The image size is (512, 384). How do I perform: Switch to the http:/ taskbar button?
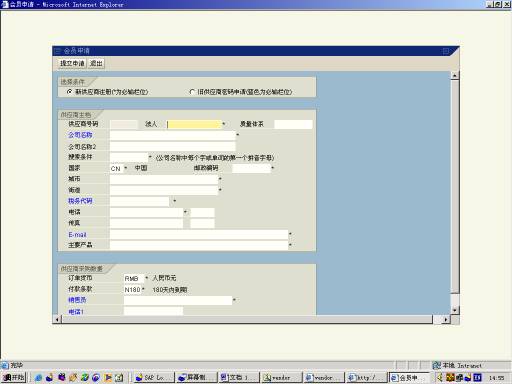[366, 378]
